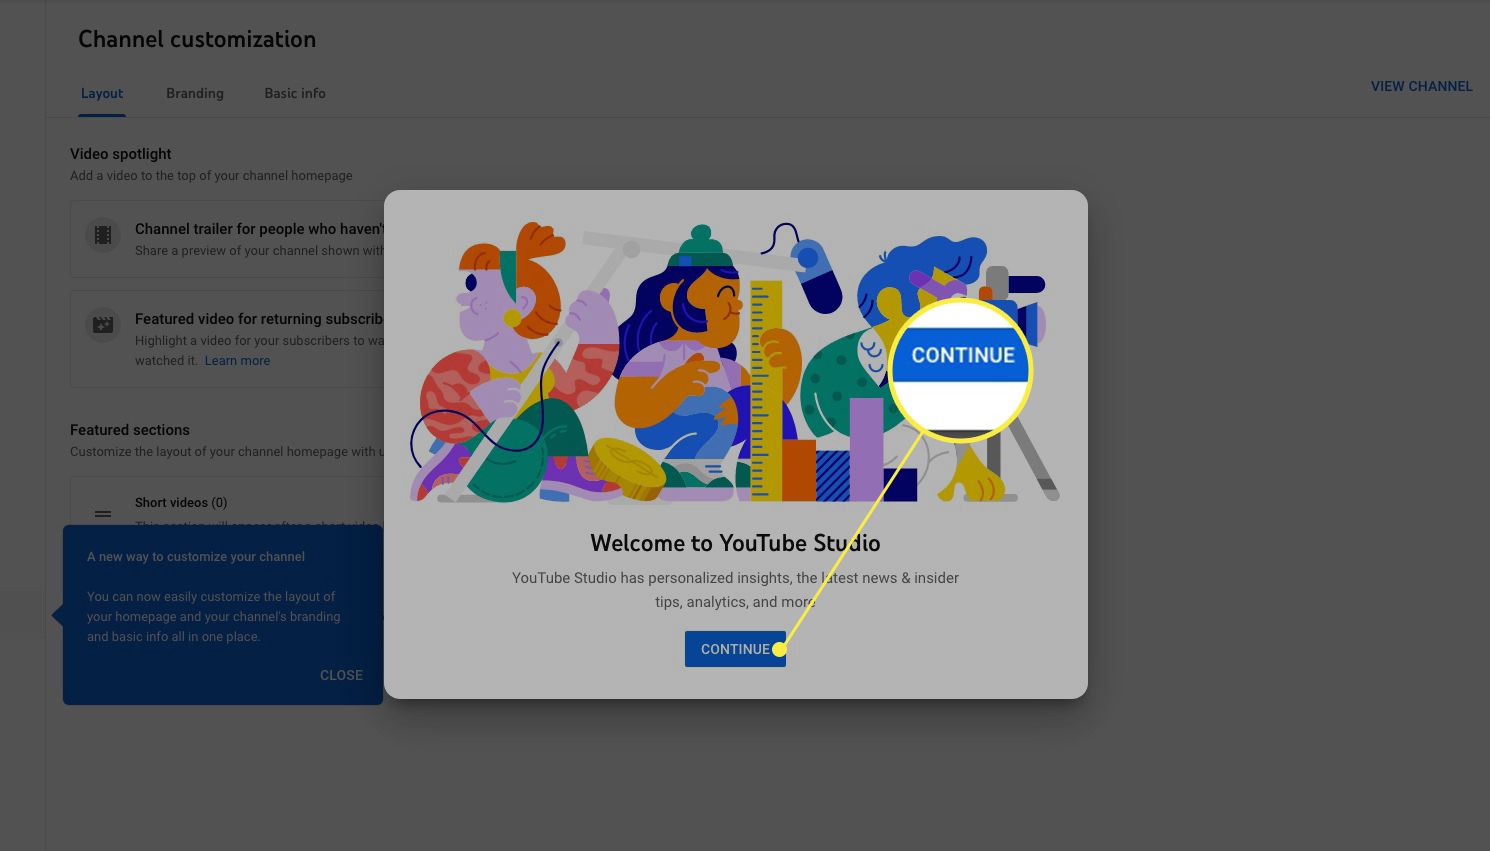Viewport: 1490px width, 851px height.
Task: Follow the Learn more link
Action: [237, 360]
